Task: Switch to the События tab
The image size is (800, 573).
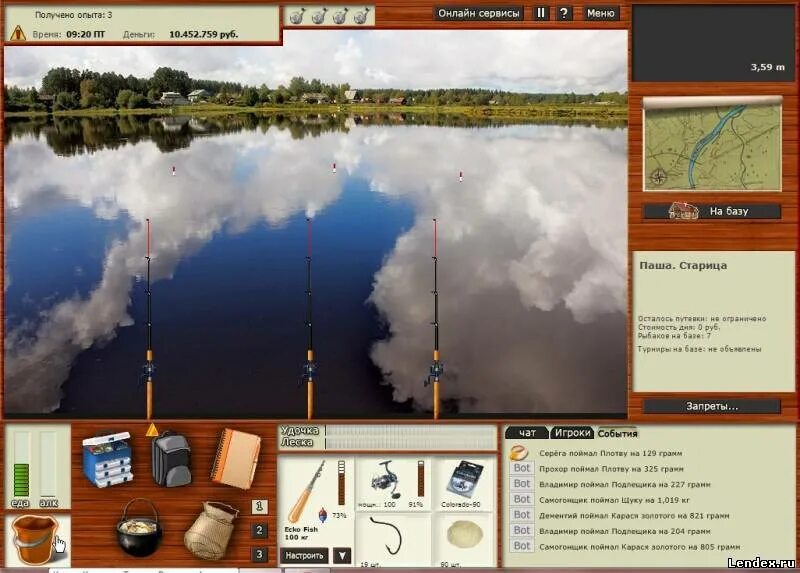Action: 617,433
